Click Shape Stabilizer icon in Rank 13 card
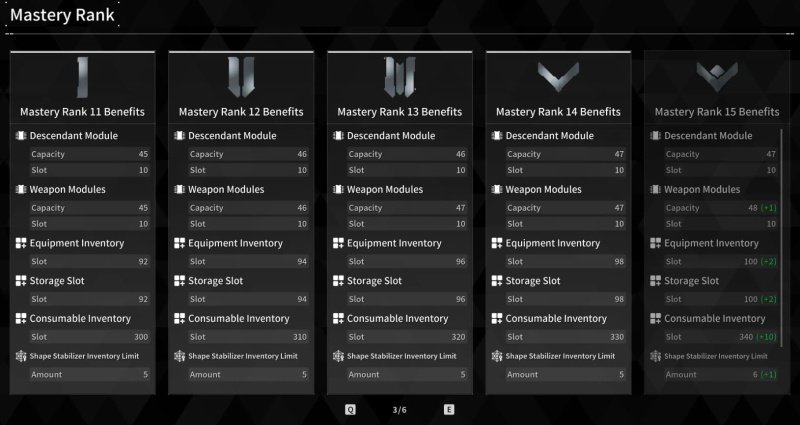 pyautogui.click(x=339, y=356)
